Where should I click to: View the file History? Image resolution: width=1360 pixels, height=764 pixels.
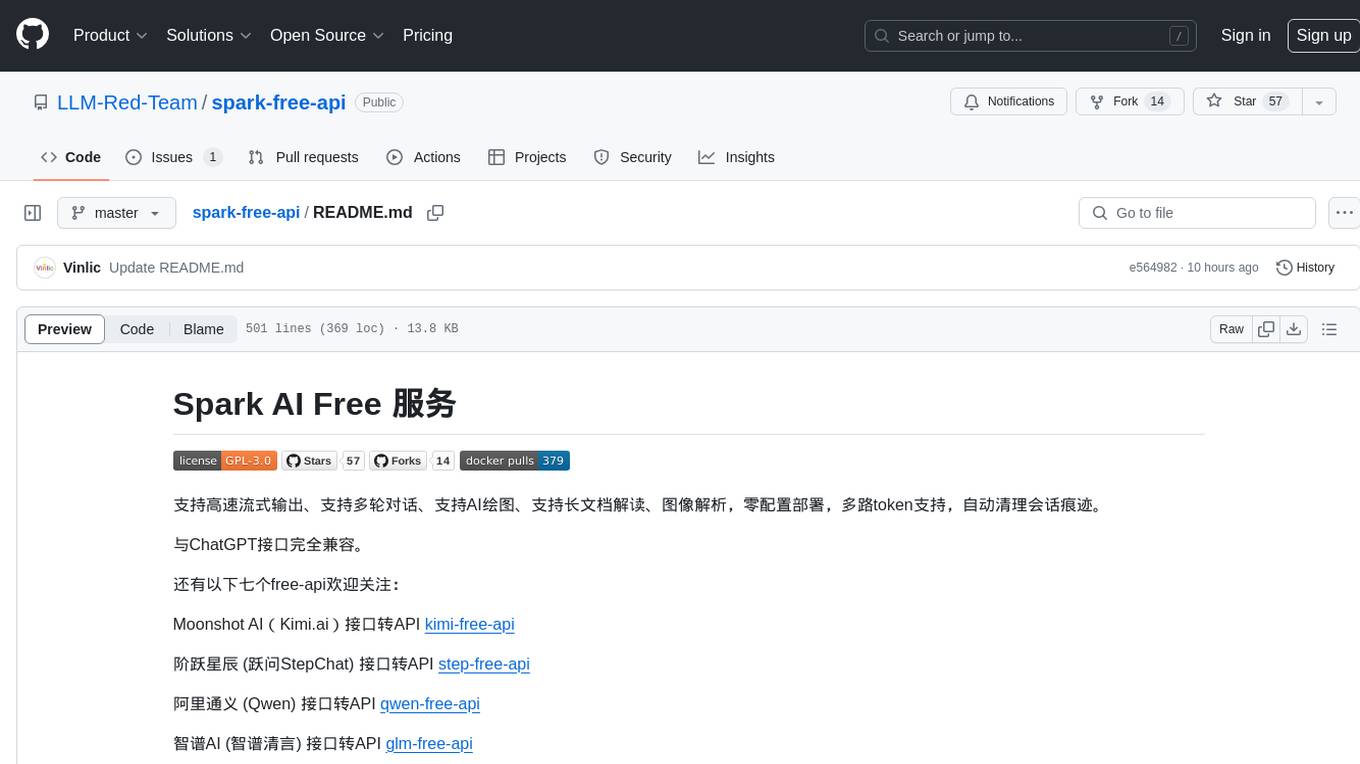click(x=1305, y=268)
